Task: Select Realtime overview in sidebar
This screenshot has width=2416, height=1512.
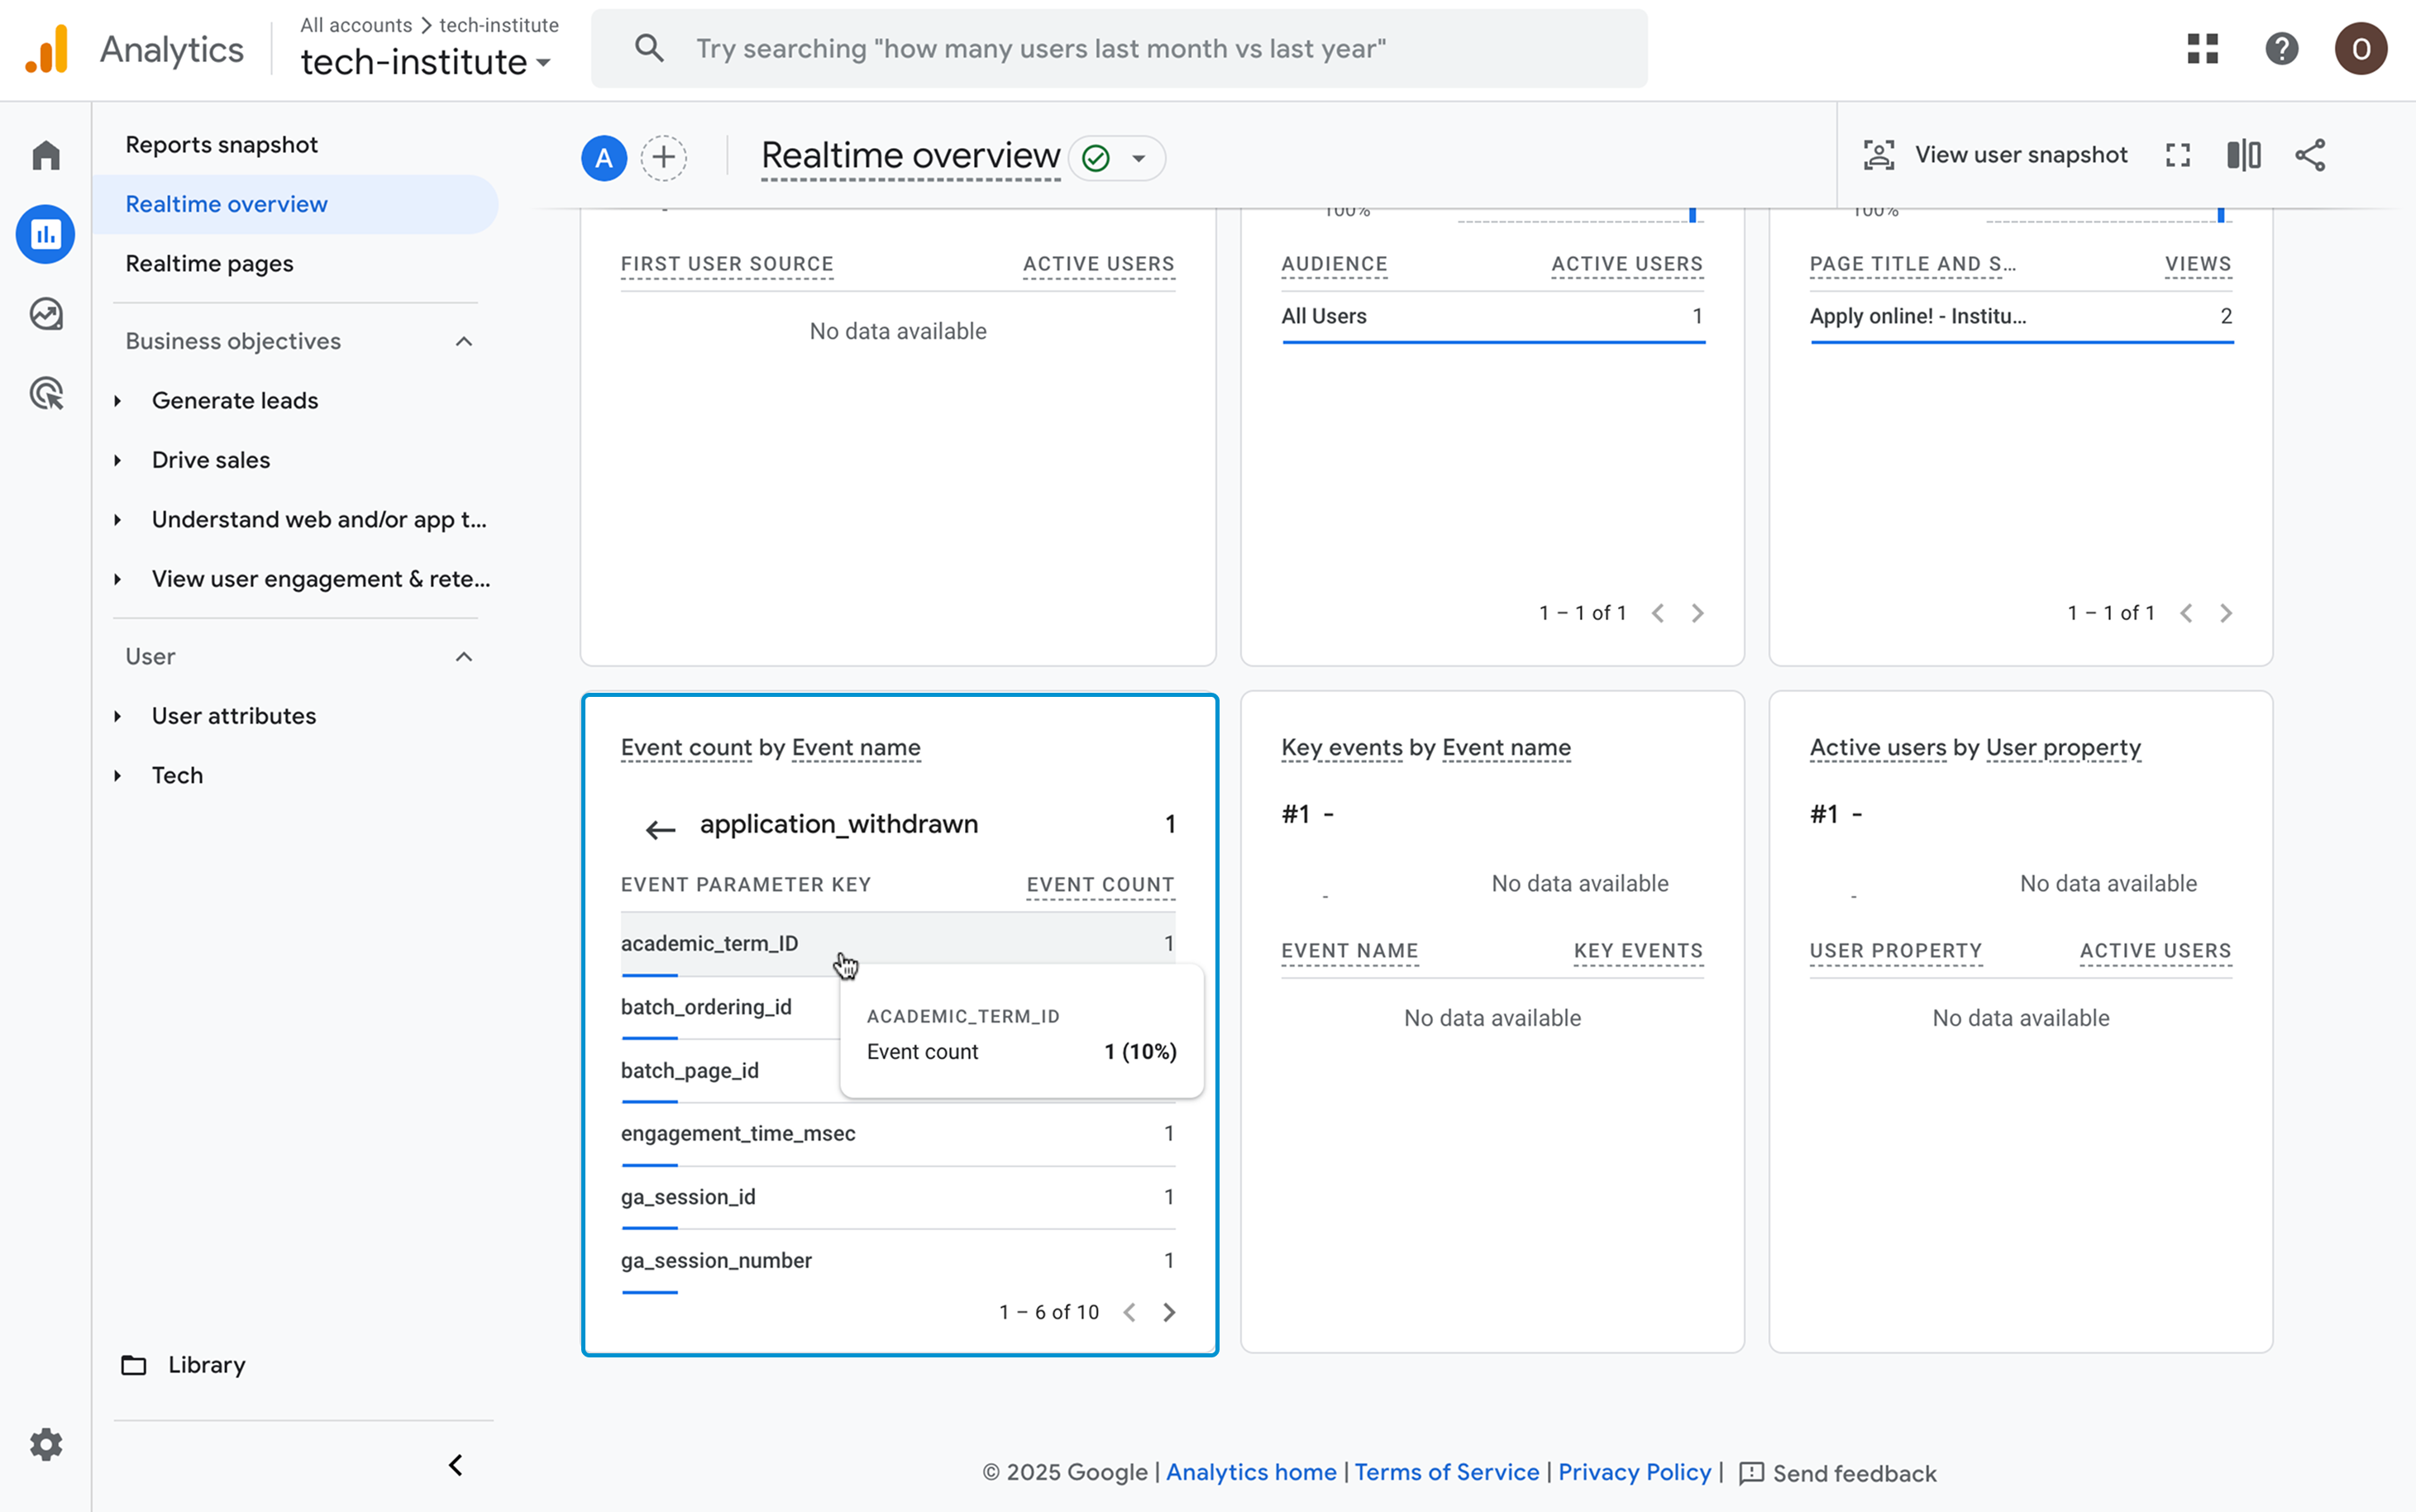Action: (295, 204)
